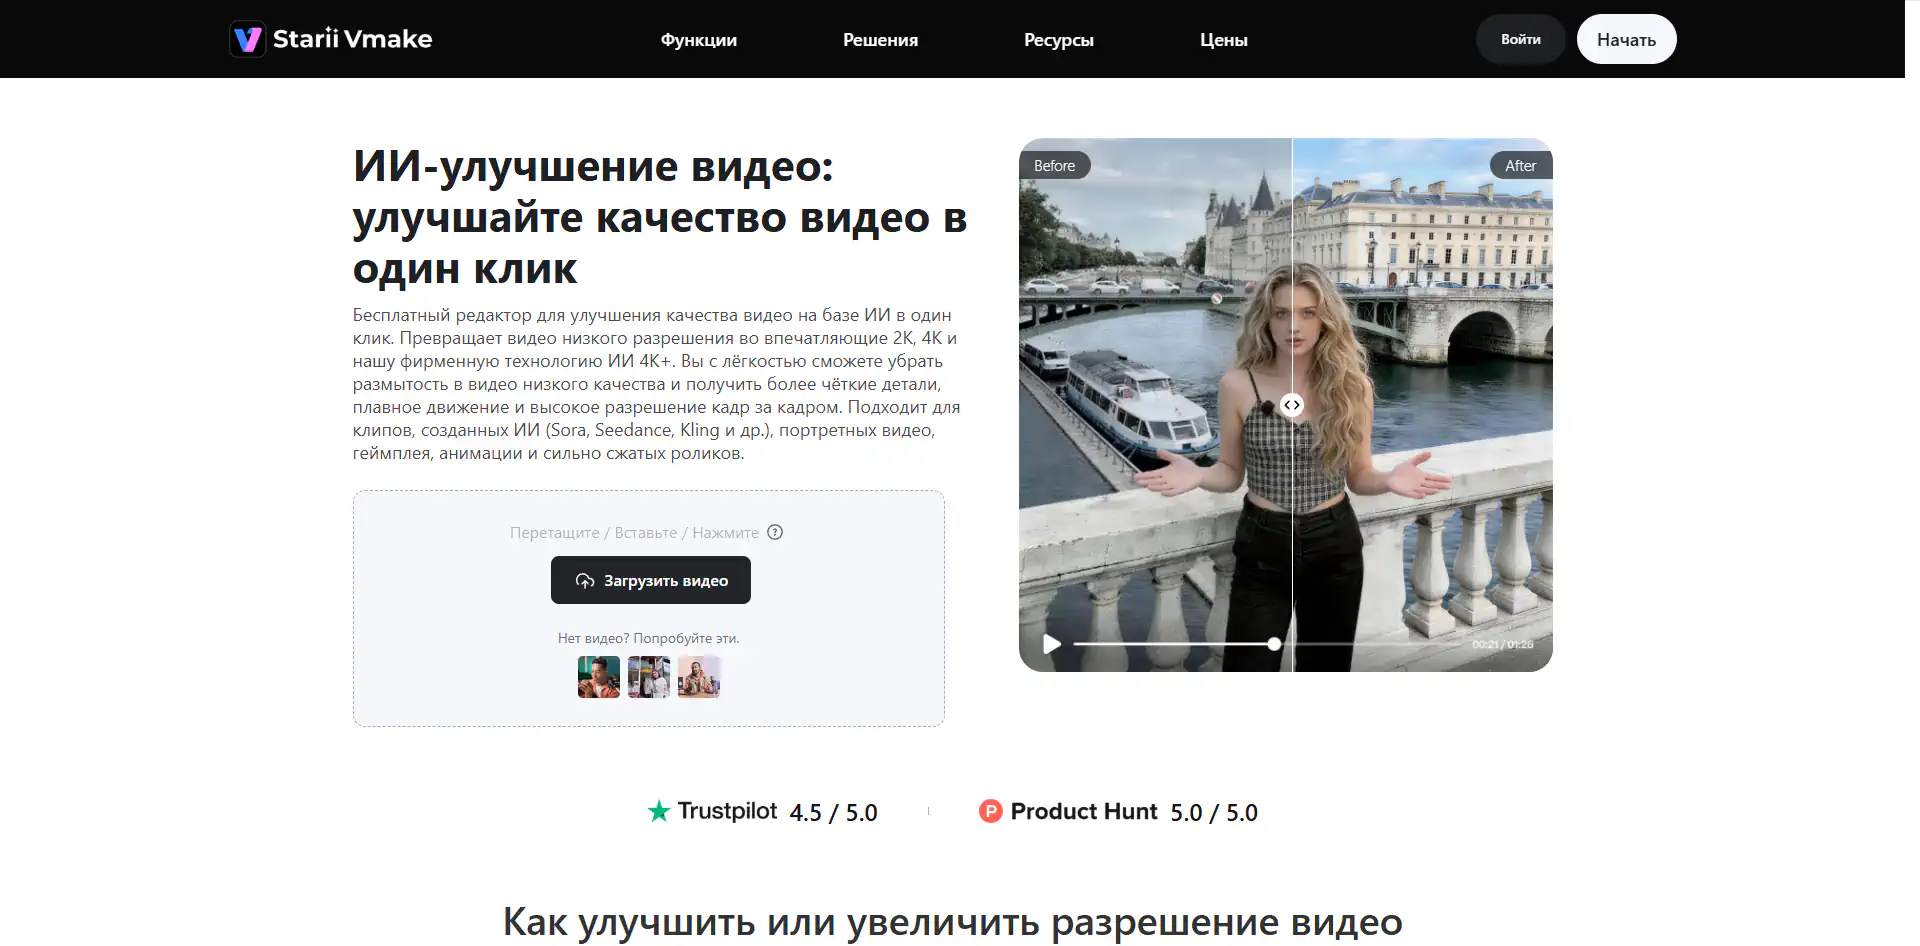Click the Before label on preview
This screenshot has height=946, width=1920.
coord(1054,165)
